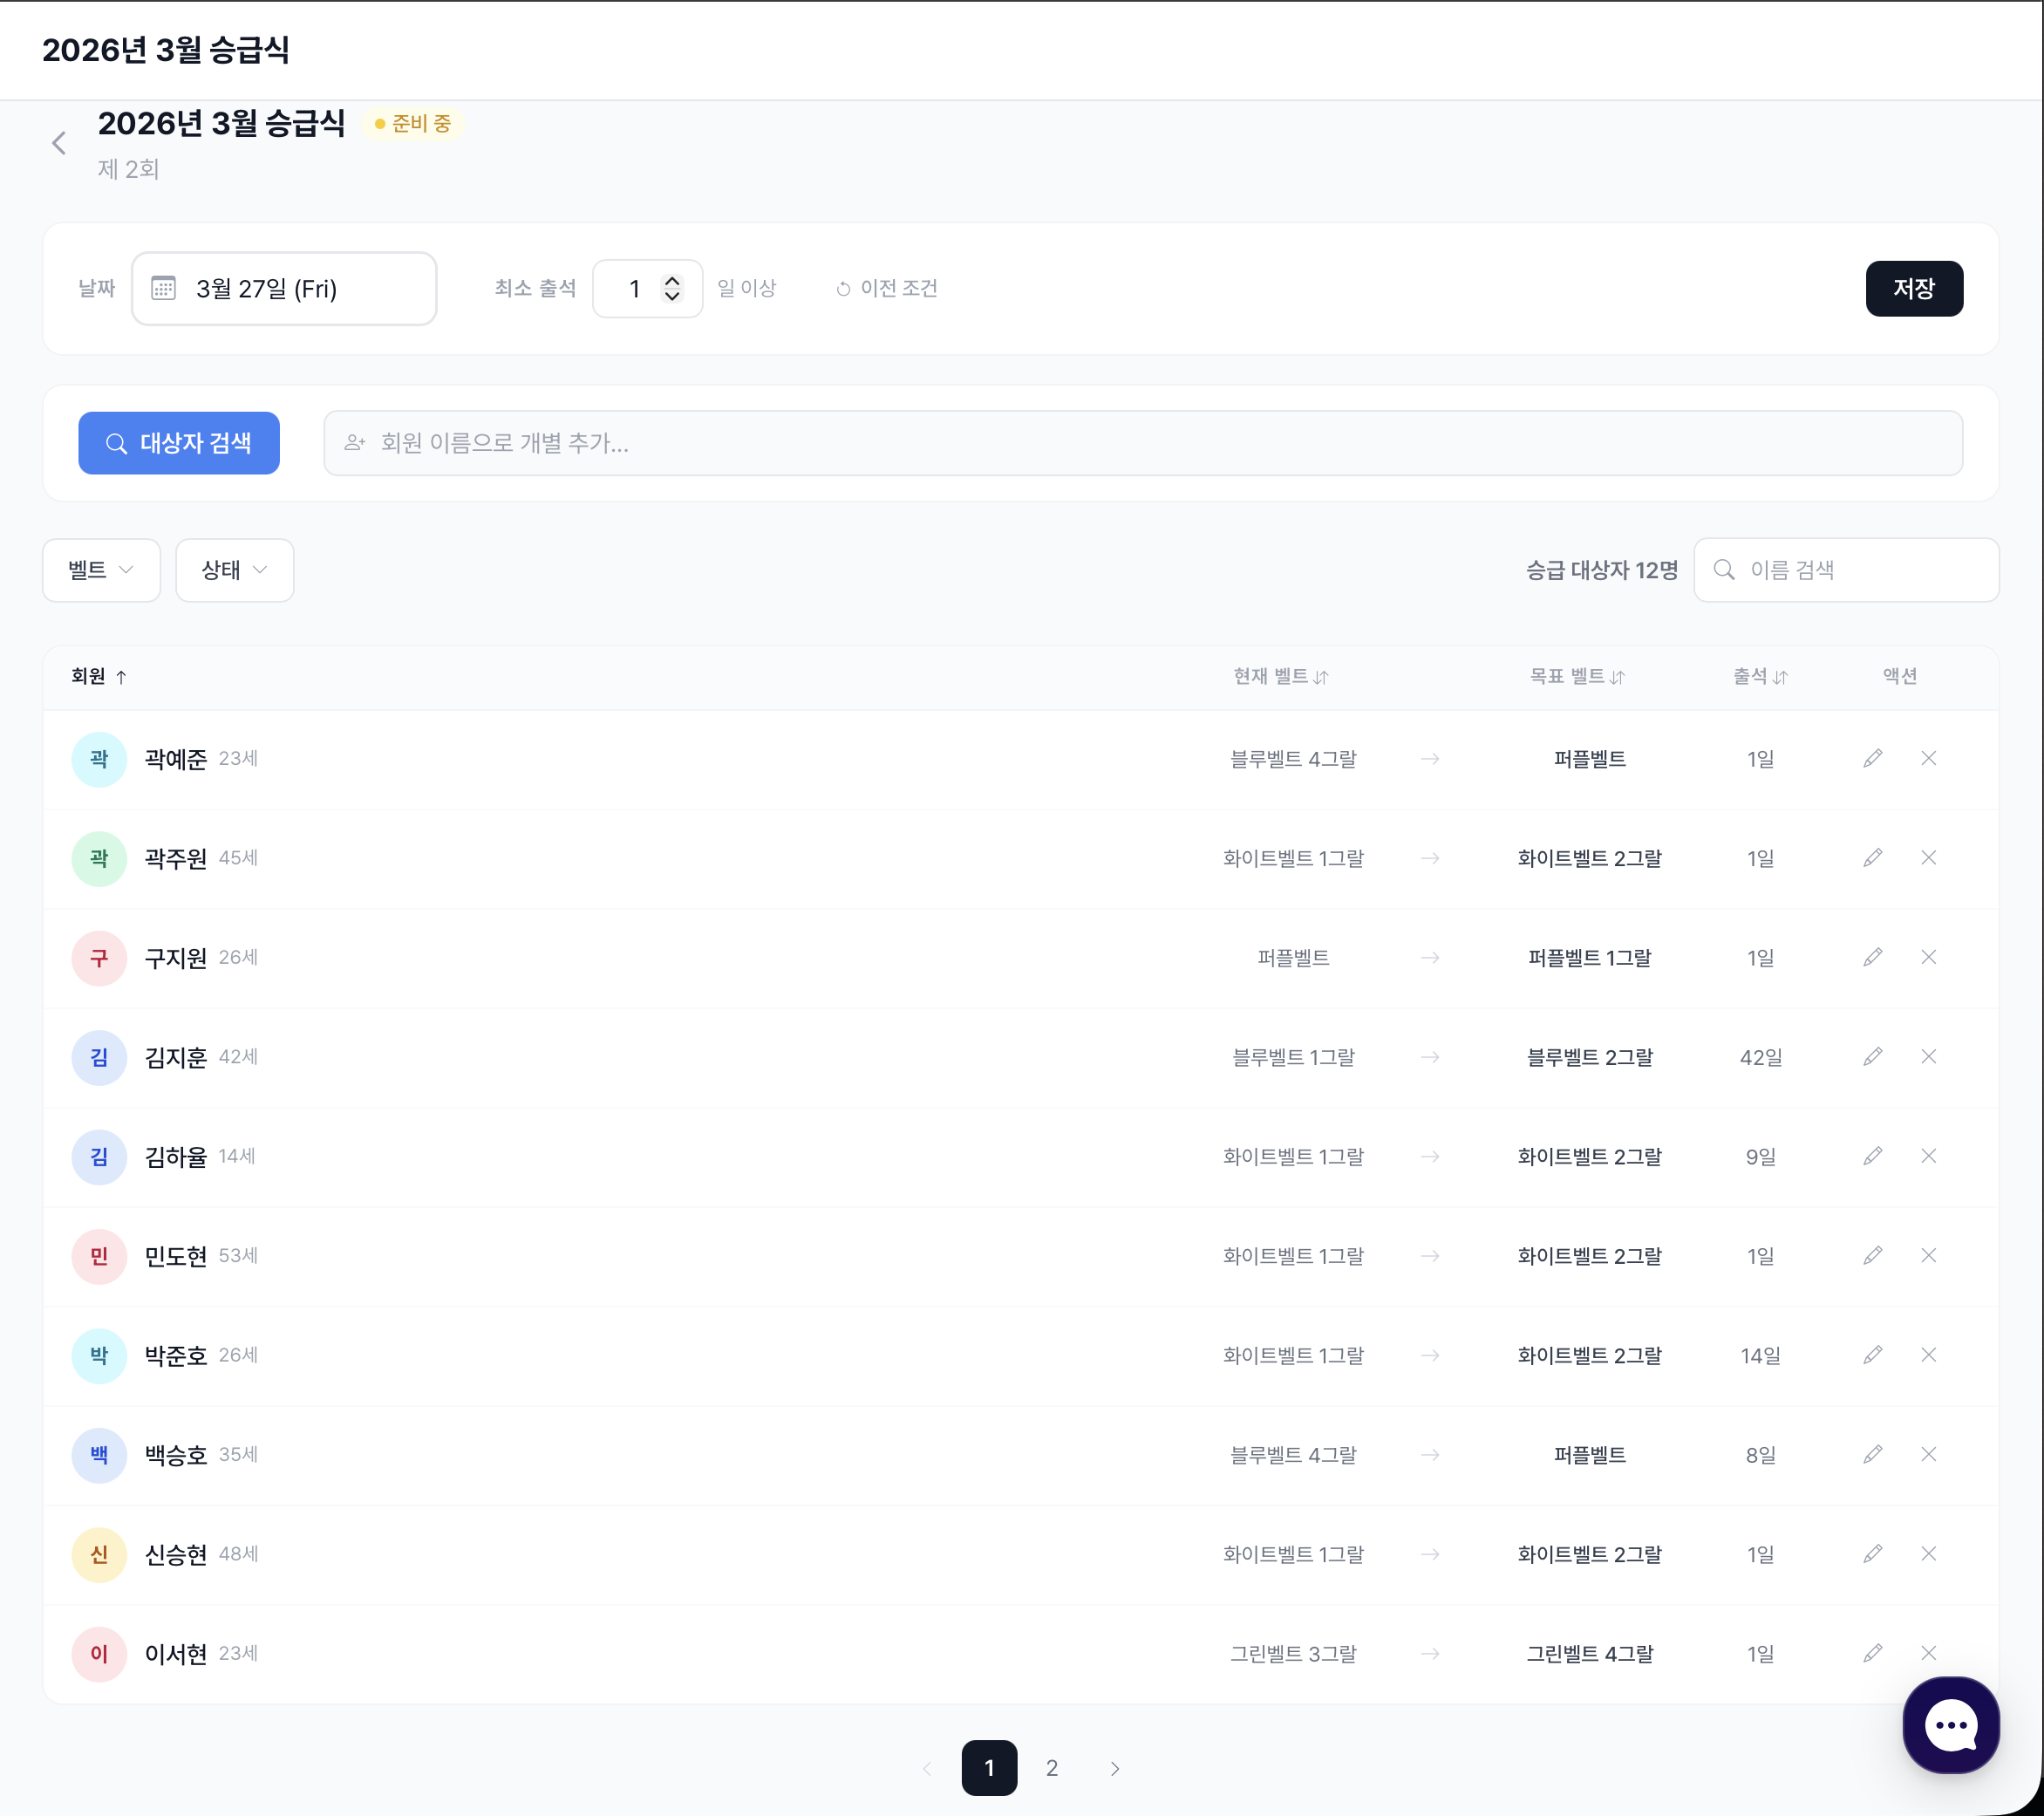Click edit pencil for 이서현 row
This screenshot has width=2044, height=1816.
click(x=1872, y=1652)
